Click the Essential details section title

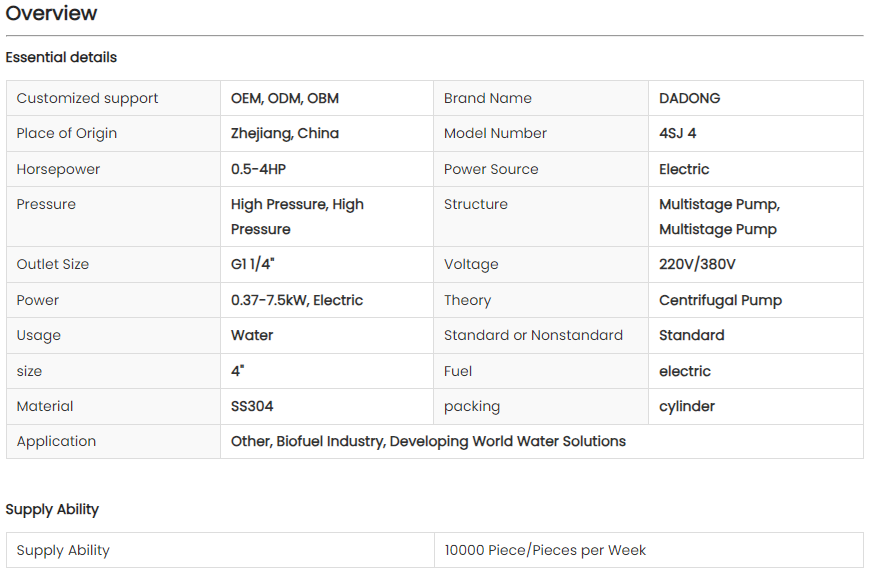click(61, 57)
